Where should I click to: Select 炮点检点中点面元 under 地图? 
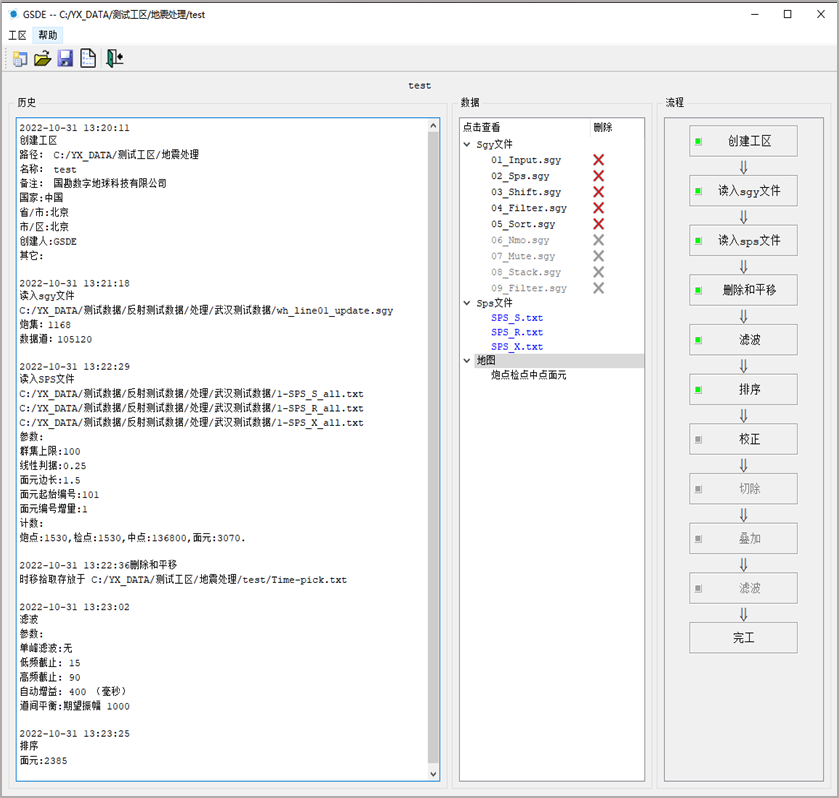click(x=529, y=375)
